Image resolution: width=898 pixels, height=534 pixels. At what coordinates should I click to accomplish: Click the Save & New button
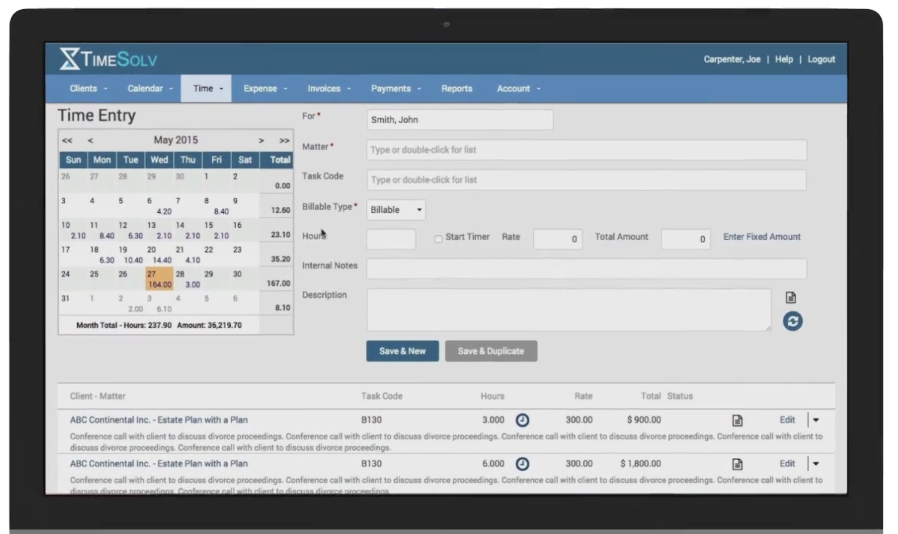pos(403,351)
